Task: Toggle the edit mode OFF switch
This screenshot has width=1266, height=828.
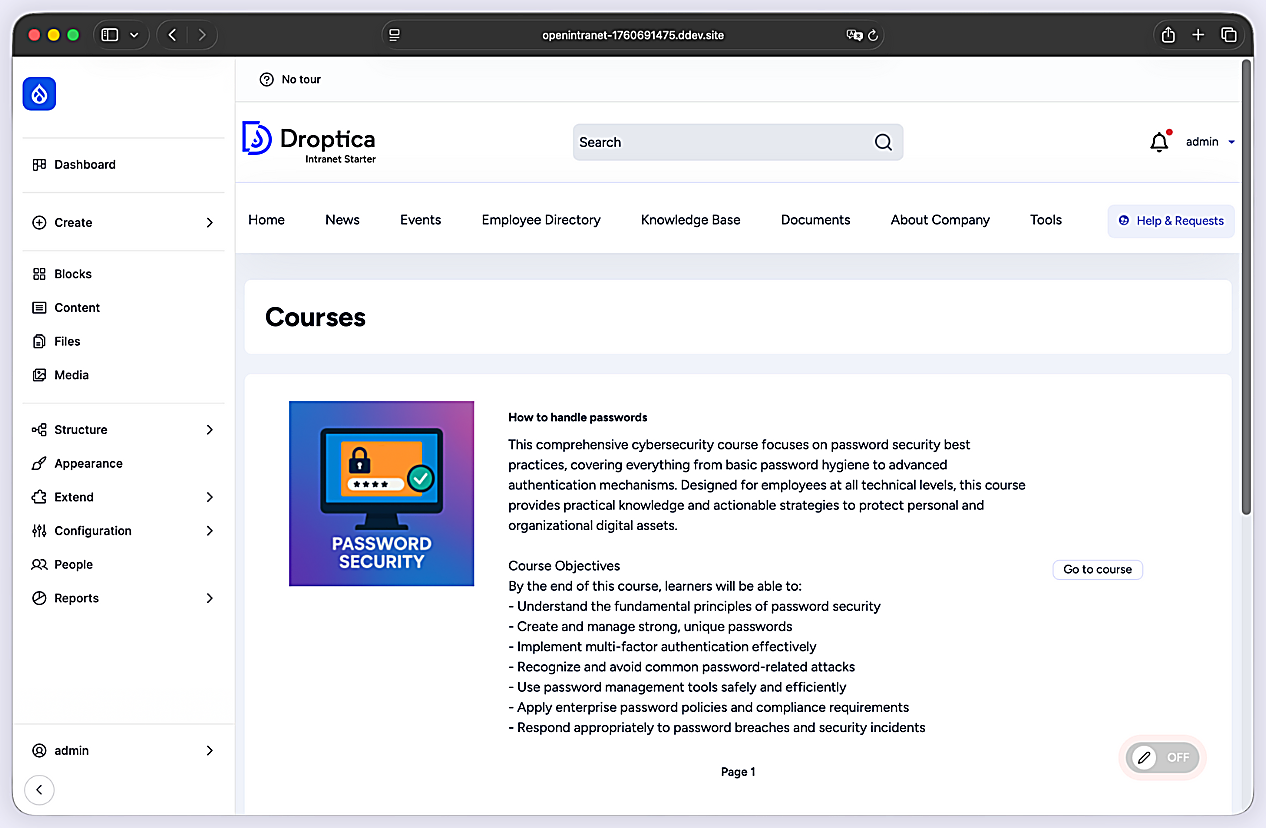Action: (1162, 757)
